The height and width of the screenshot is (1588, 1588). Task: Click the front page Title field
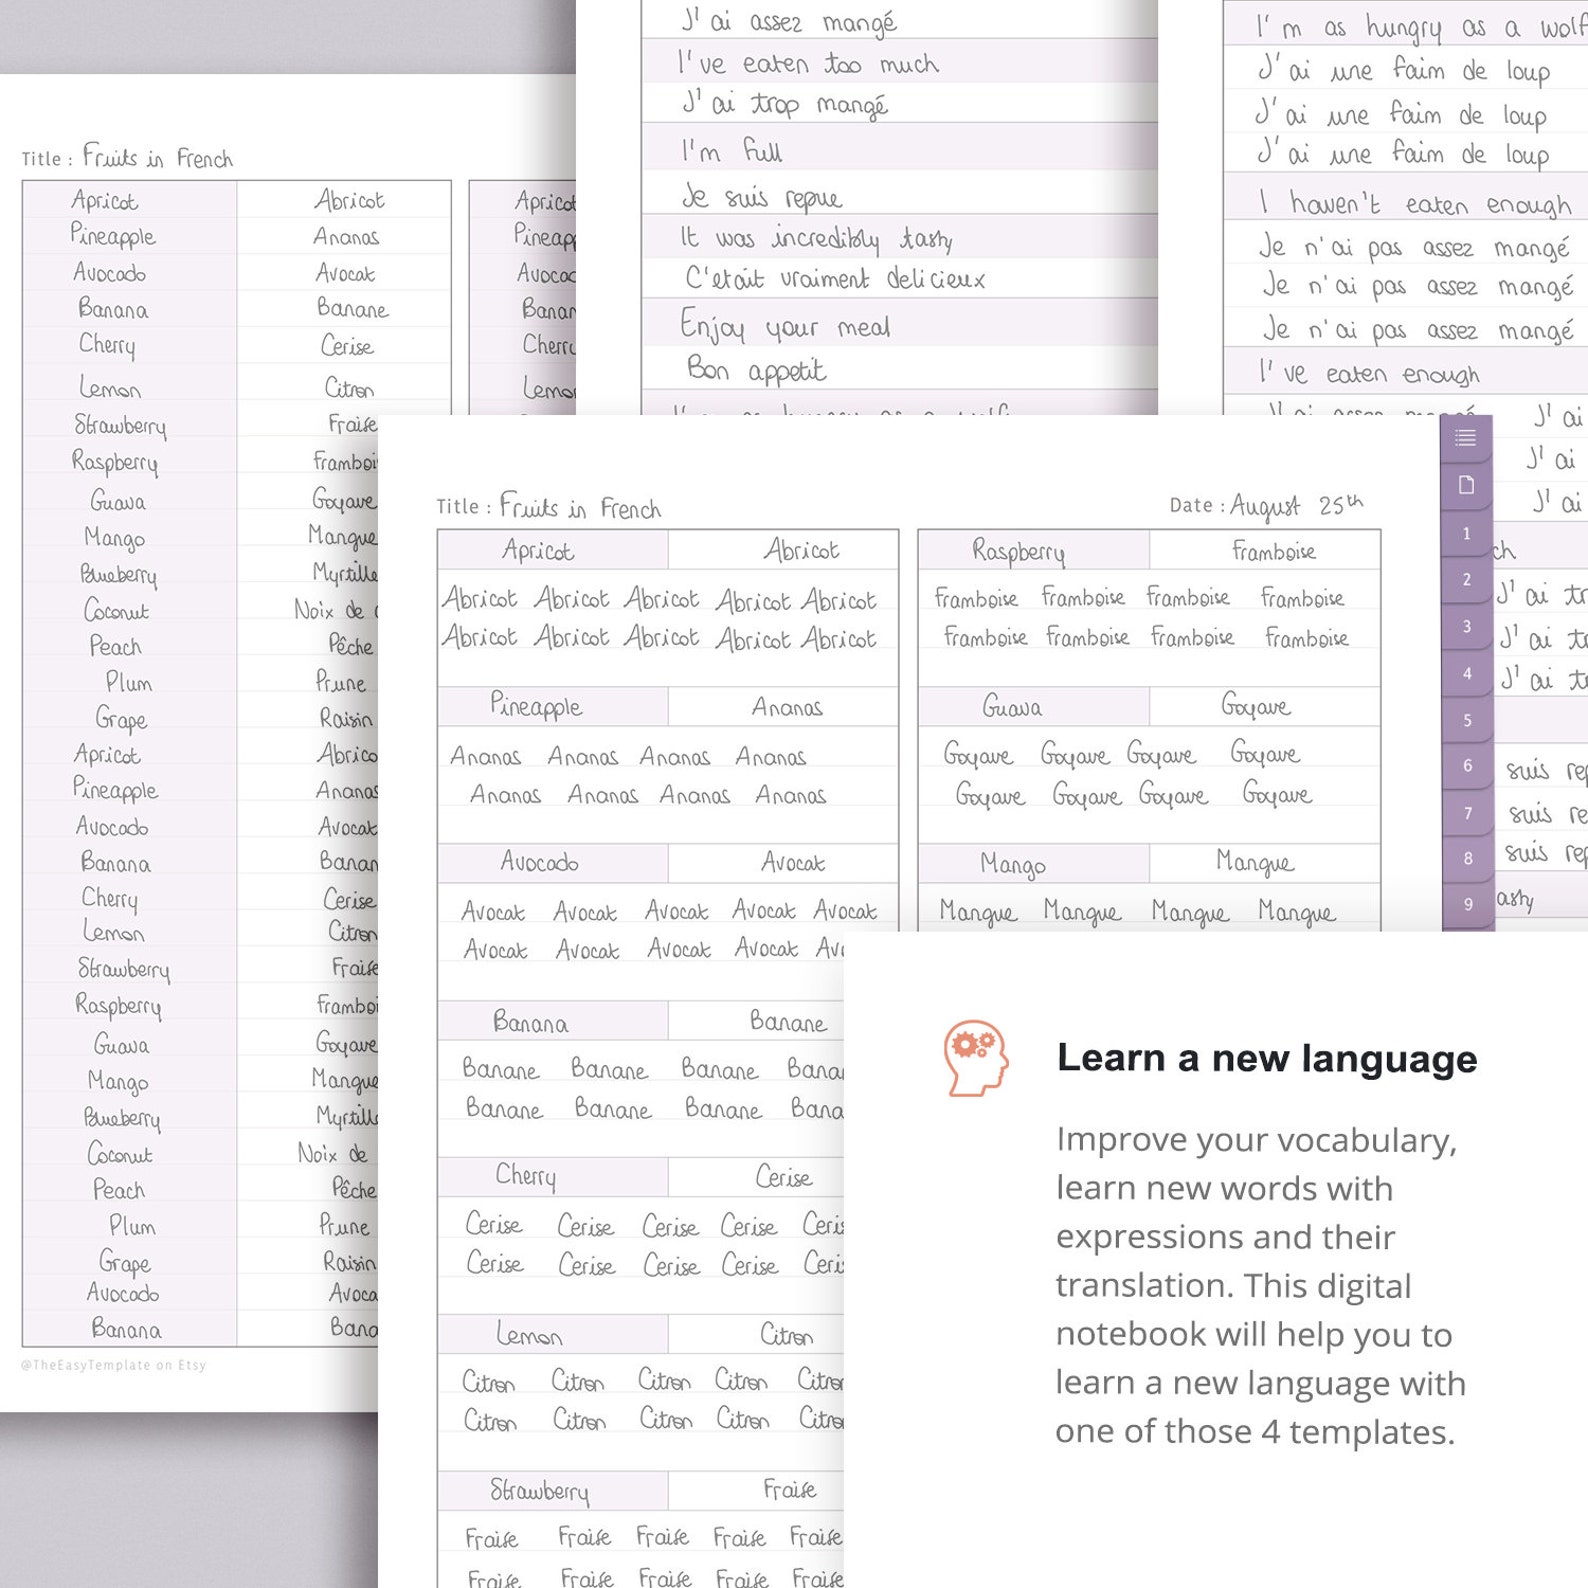pyautogui.click(x=549, y=506)
